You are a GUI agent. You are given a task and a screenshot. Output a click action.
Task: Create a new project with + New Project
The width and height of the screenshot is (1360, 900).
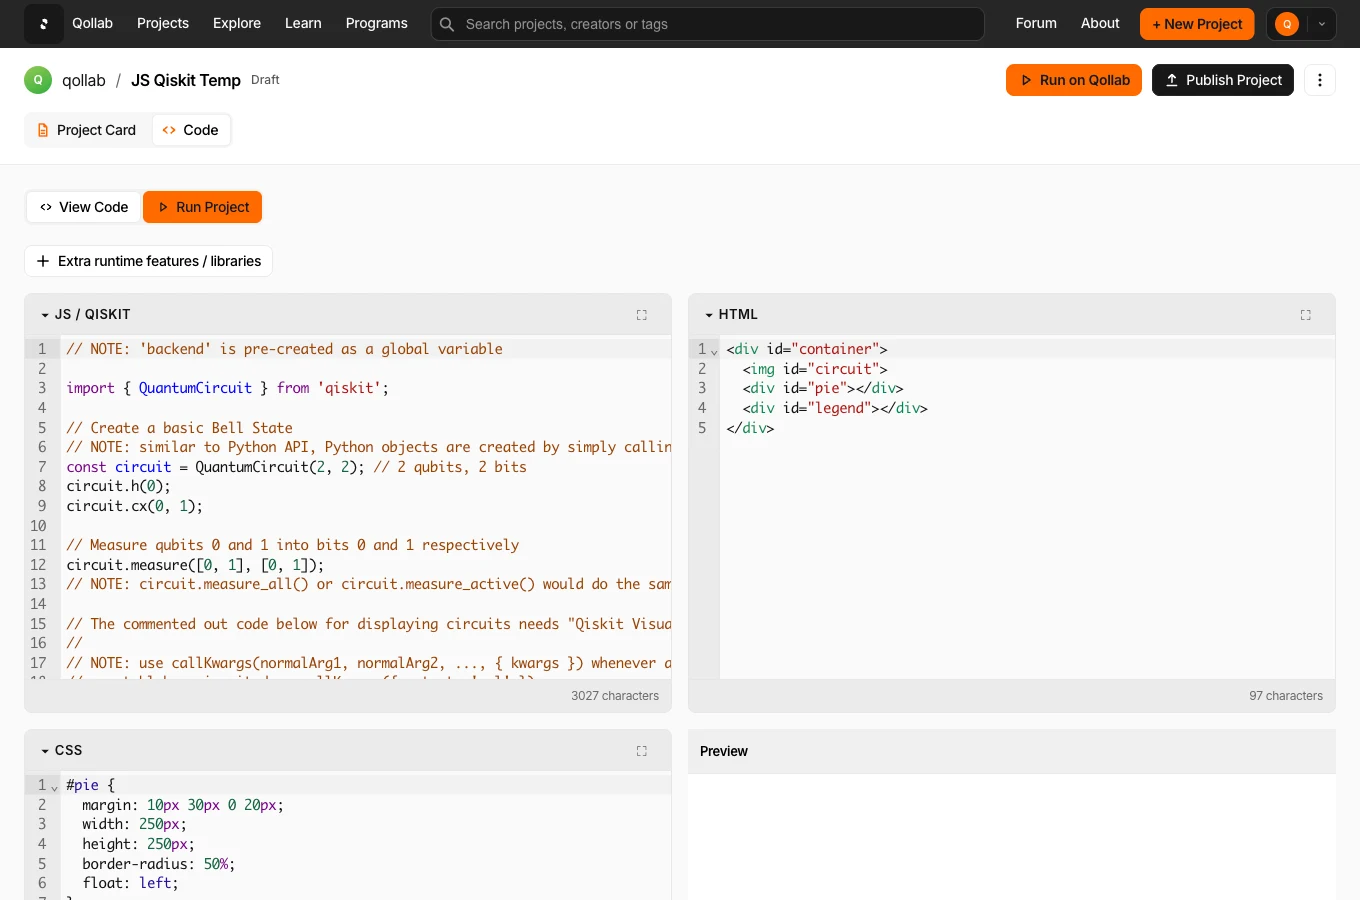click(1197, 24)
